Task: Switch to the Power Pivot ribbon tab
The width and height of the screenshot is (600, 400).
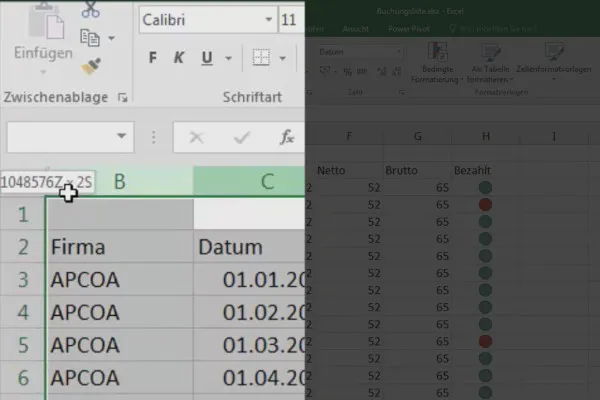Action: (409, 29)
